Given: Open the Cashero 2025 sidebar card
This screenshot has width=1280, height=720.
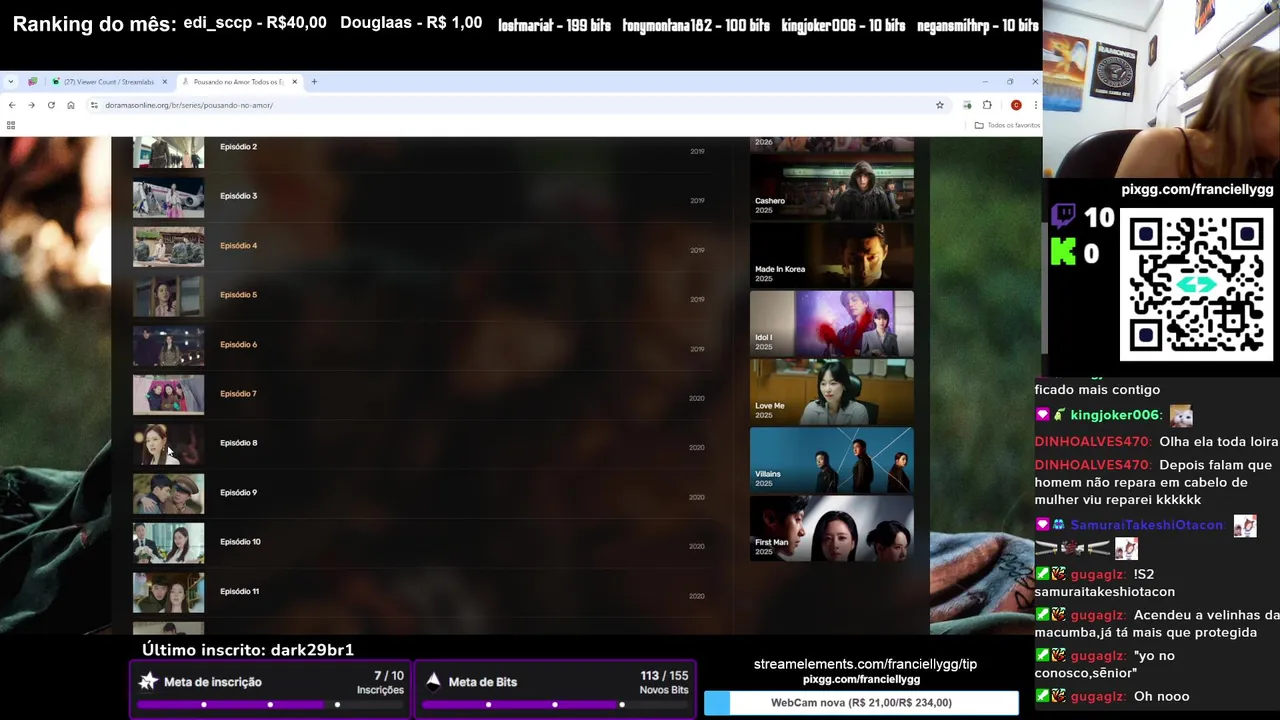Looking at the screenshot, I should 831,187.
